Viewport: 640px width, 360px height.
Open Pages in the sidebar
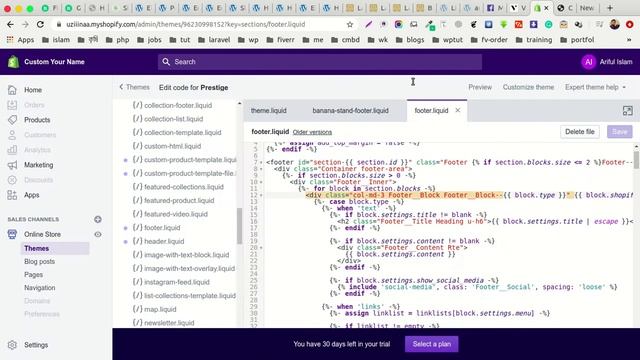(x=33, y=275)
